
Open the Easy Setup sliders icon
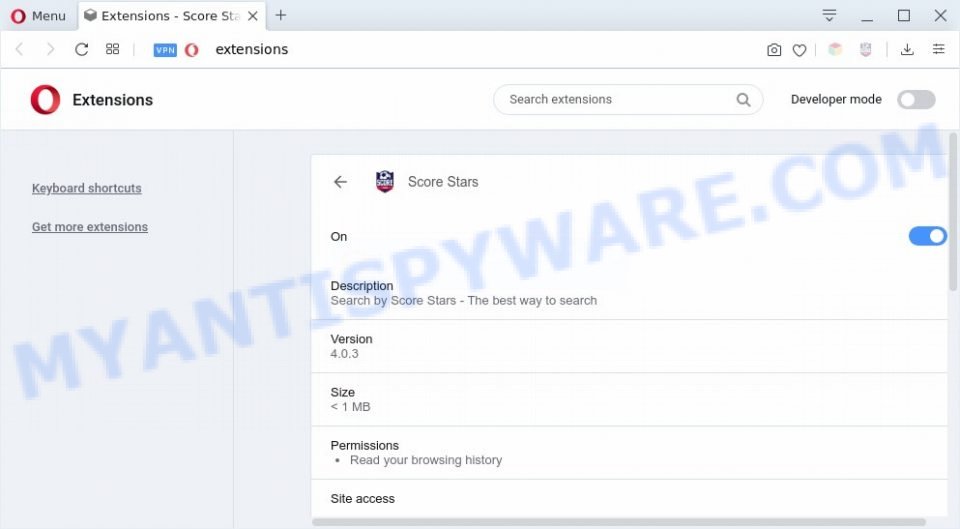[x=939, y=49]
